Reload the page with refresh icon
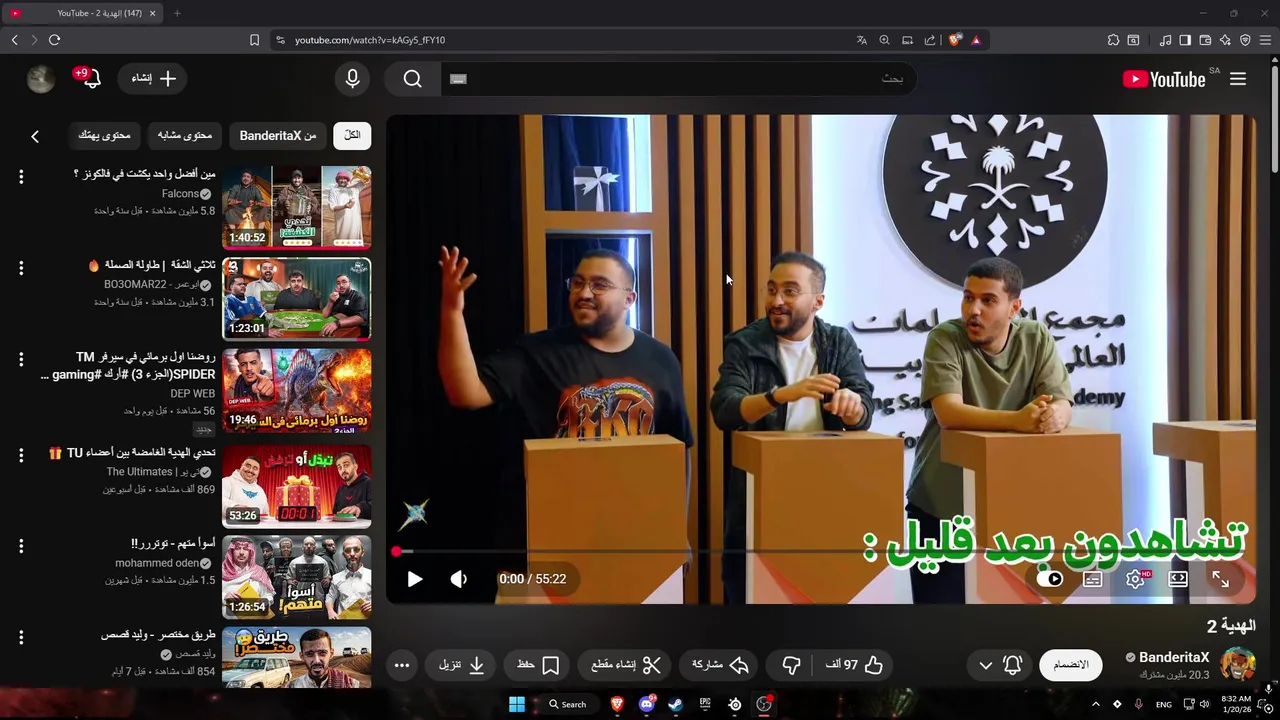The image size is (1280, 720). pos(54,40)
